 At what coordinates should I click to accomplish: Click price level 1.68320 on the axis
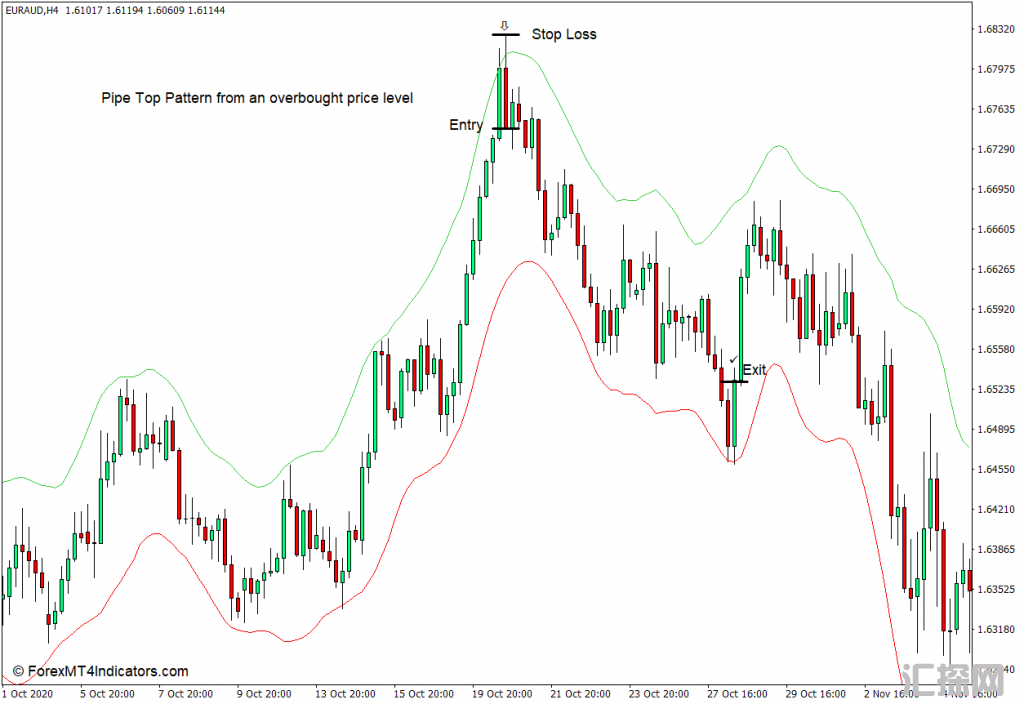pyautogui.click(x=996, y=29)
